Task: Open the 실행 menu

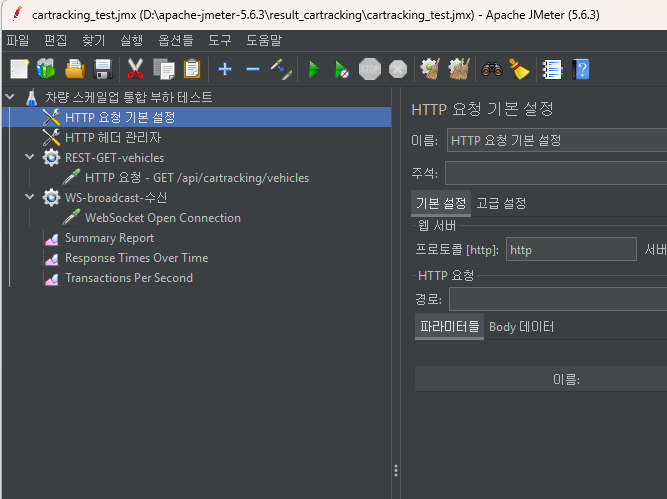Action: point(131,40)
